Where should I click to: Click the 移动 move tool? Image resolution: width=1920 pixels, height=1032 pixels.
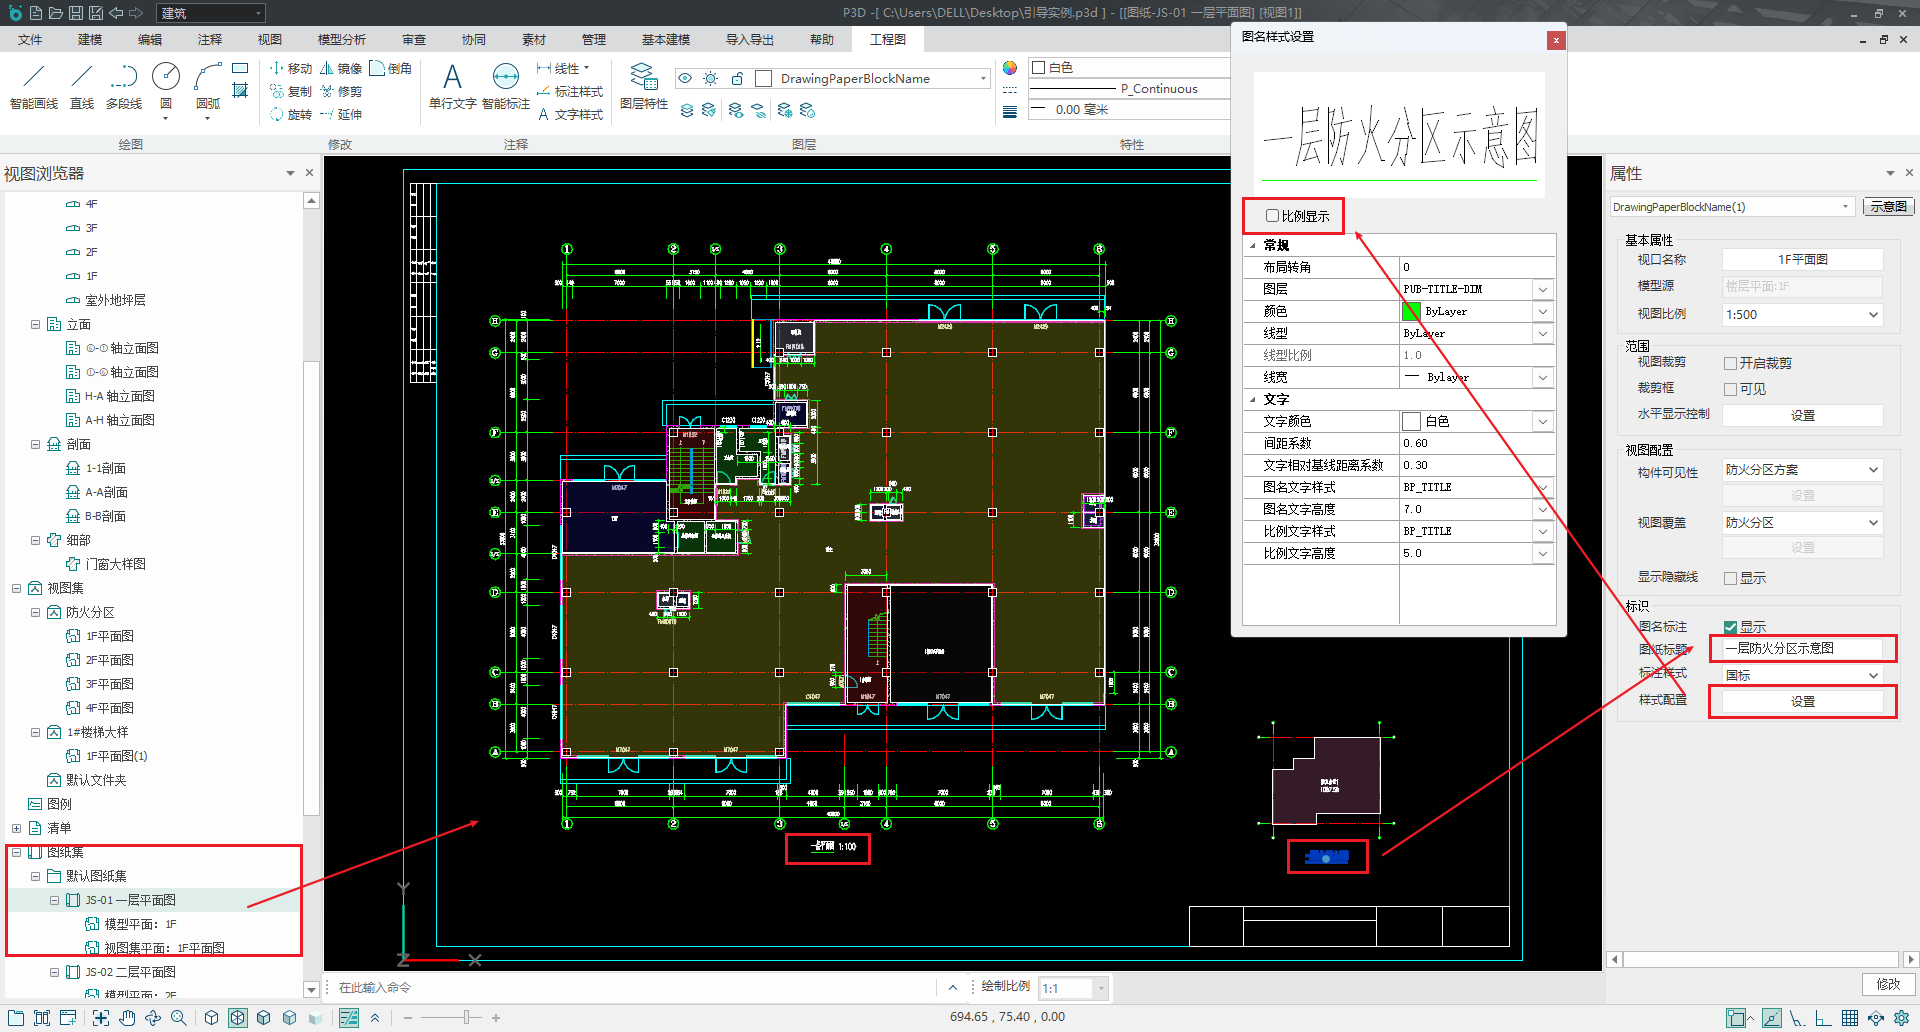(x=290, y=68)
